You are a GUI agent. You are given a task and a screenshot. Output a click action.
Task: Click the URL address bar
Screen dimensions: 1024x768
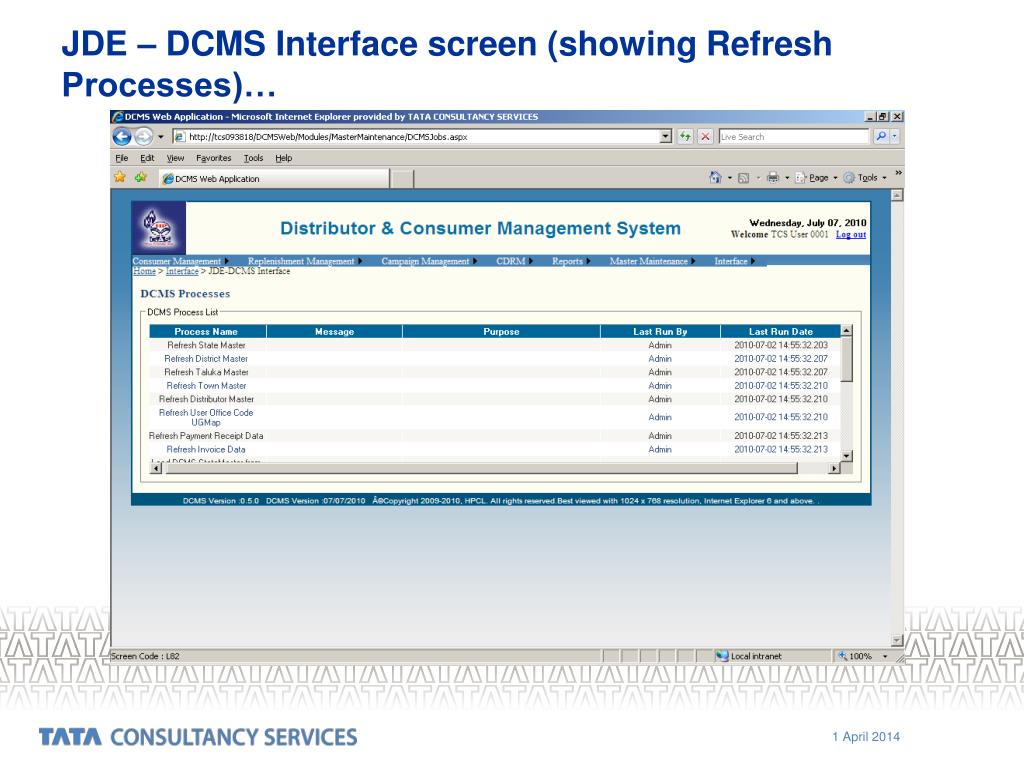click(418, 136)
